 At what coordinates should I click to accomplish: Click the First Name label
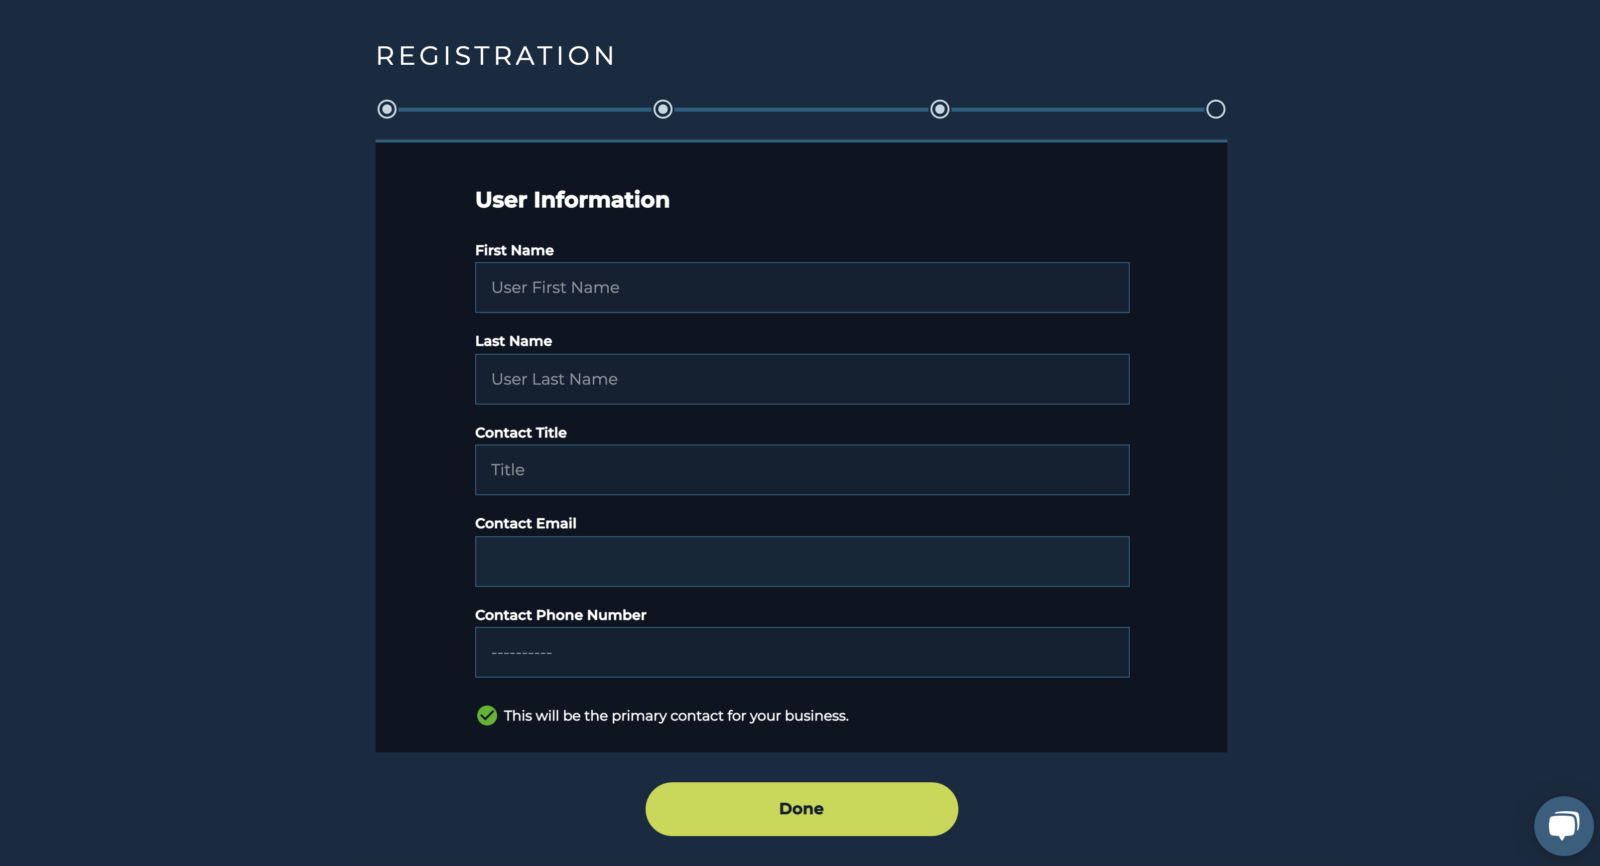coord(514,250)
